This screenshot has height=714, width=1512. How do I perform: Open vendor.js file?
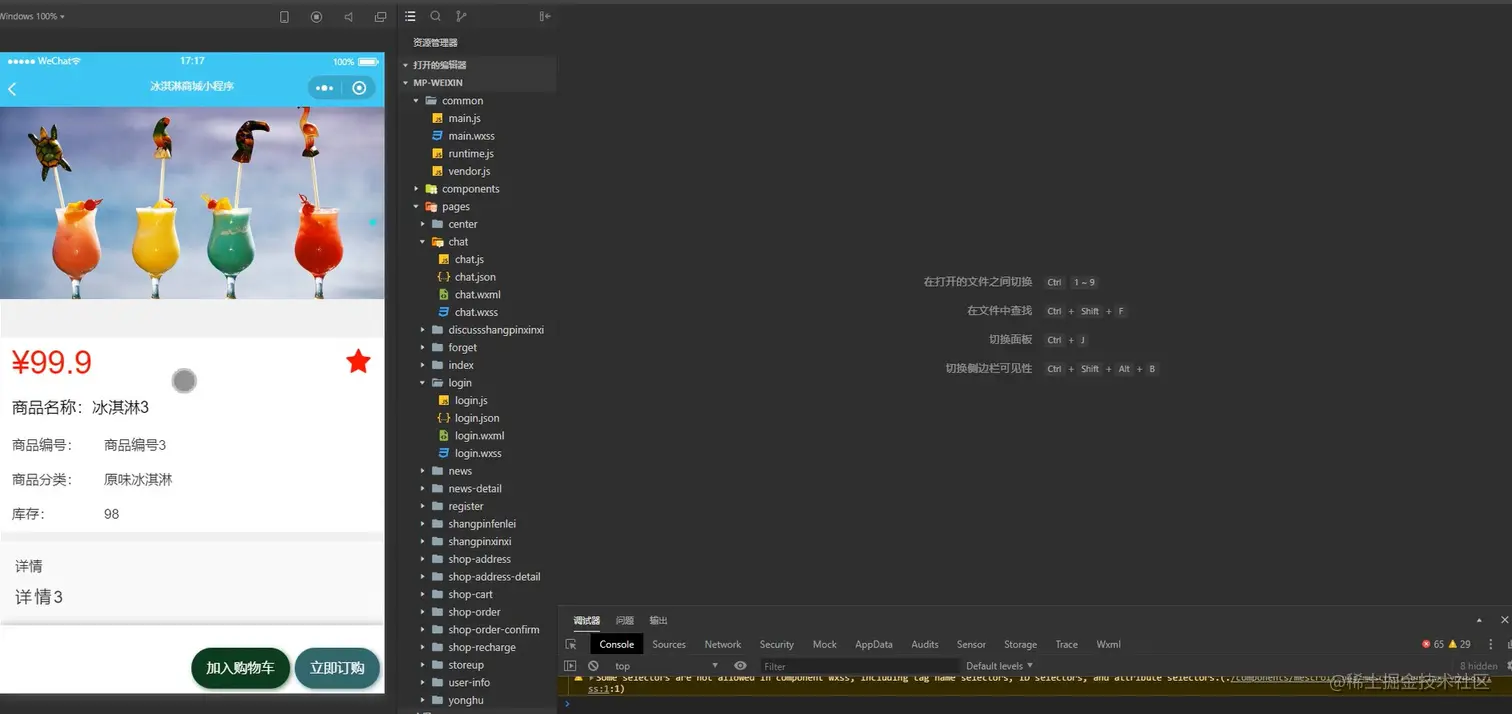coord(469,171)
